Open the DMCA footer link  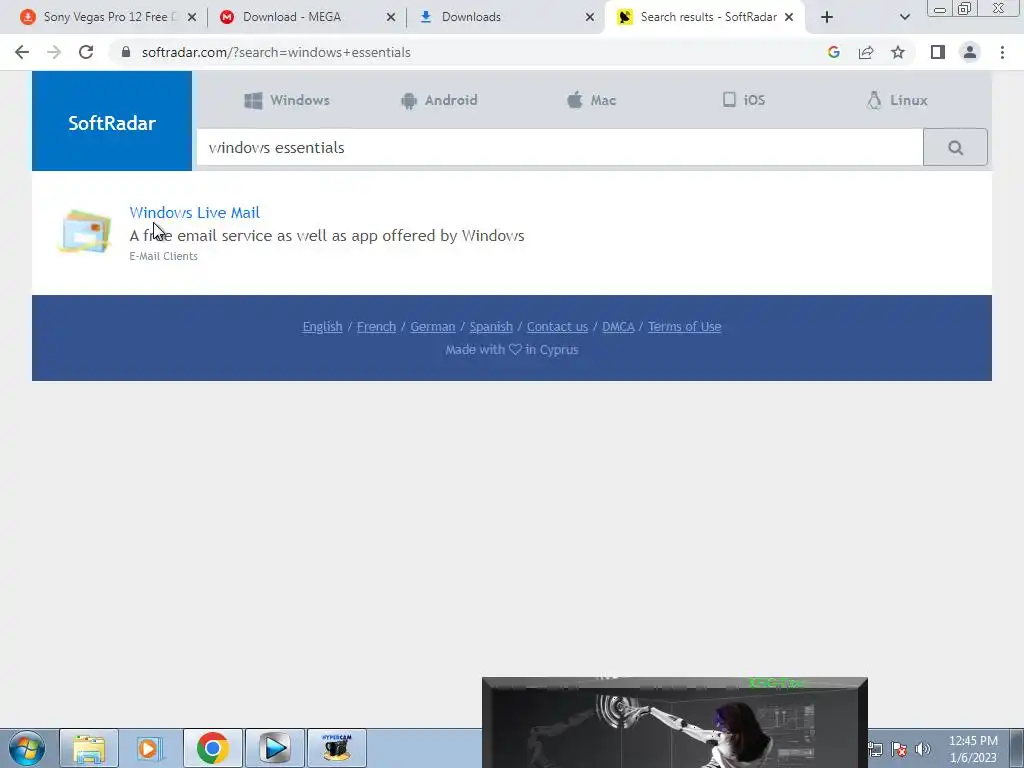618,327
